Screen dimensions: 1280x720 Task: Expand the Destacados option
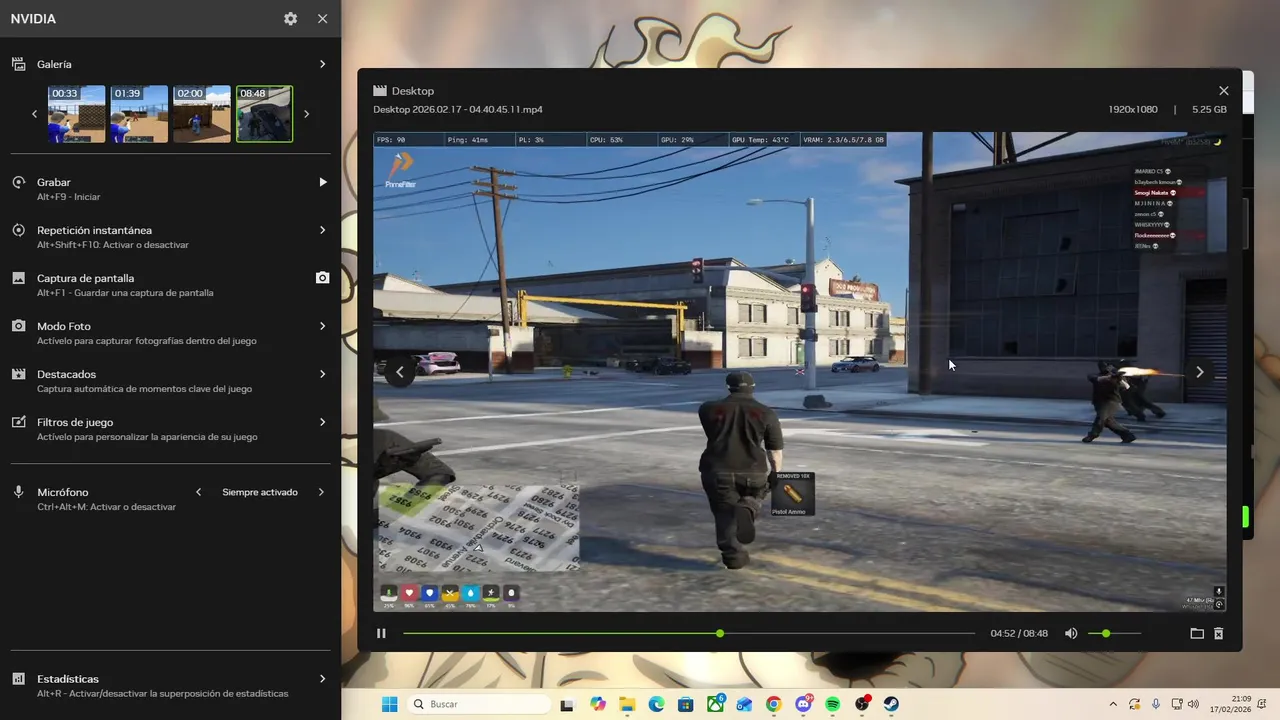(x=322, y=374)
